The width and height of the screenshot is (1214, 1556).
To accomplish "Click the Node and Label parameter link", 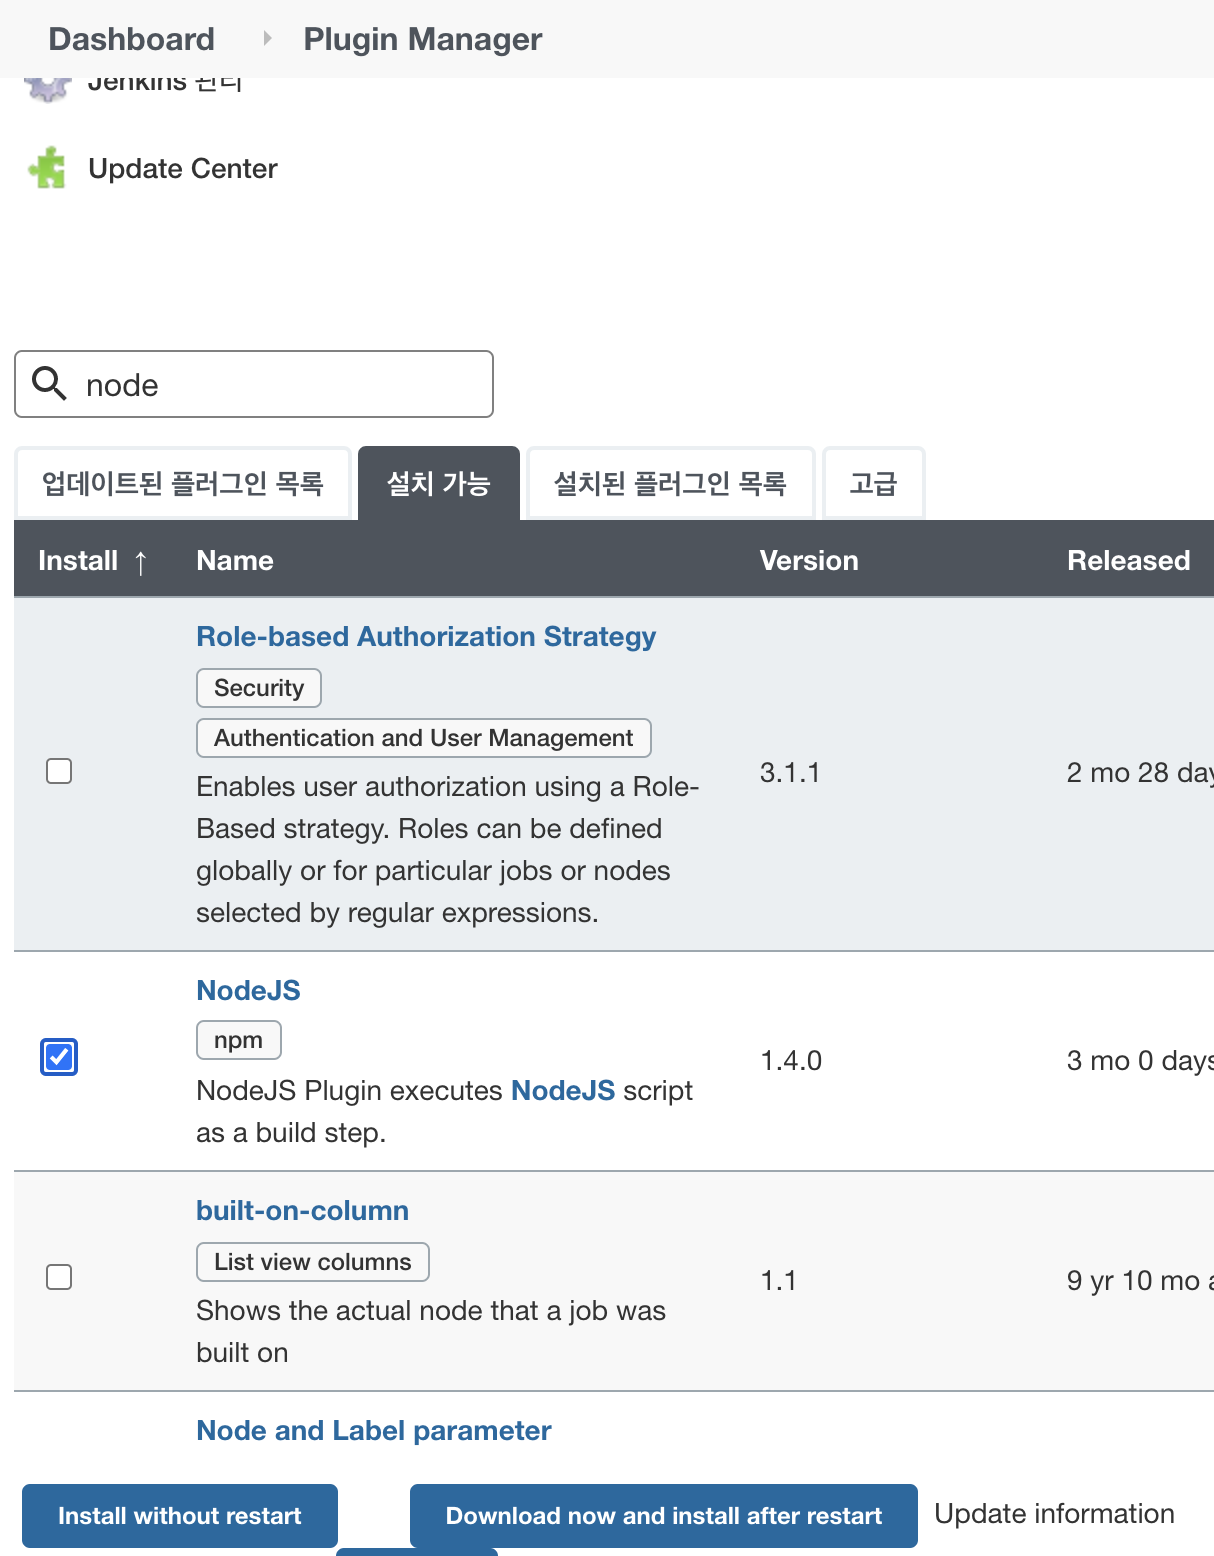I will (373, 1430).
